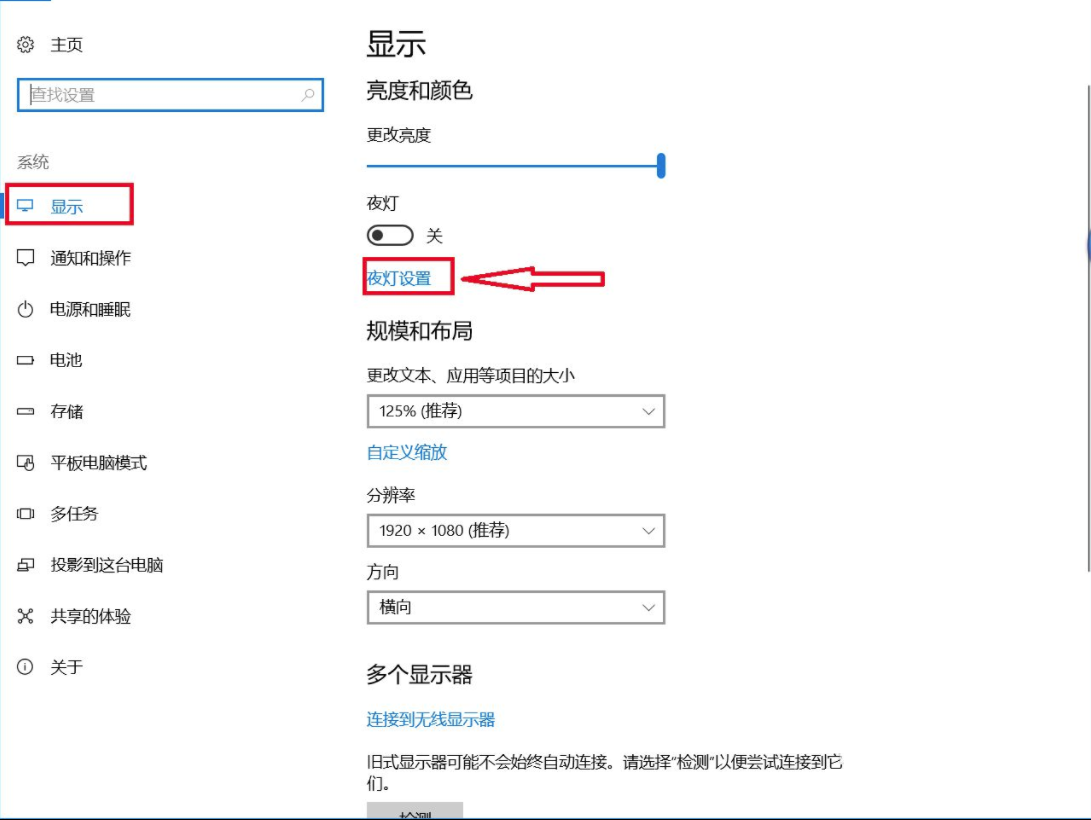Open 电源和睡眠 settings
This screenshot has width=1091, height=820.
(x=80, y=308)
